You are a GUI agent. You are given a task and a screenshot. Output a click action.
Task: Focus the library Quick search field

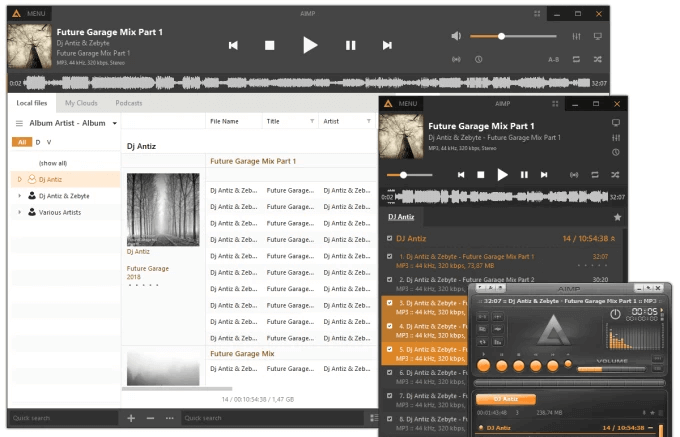[272, 418]
